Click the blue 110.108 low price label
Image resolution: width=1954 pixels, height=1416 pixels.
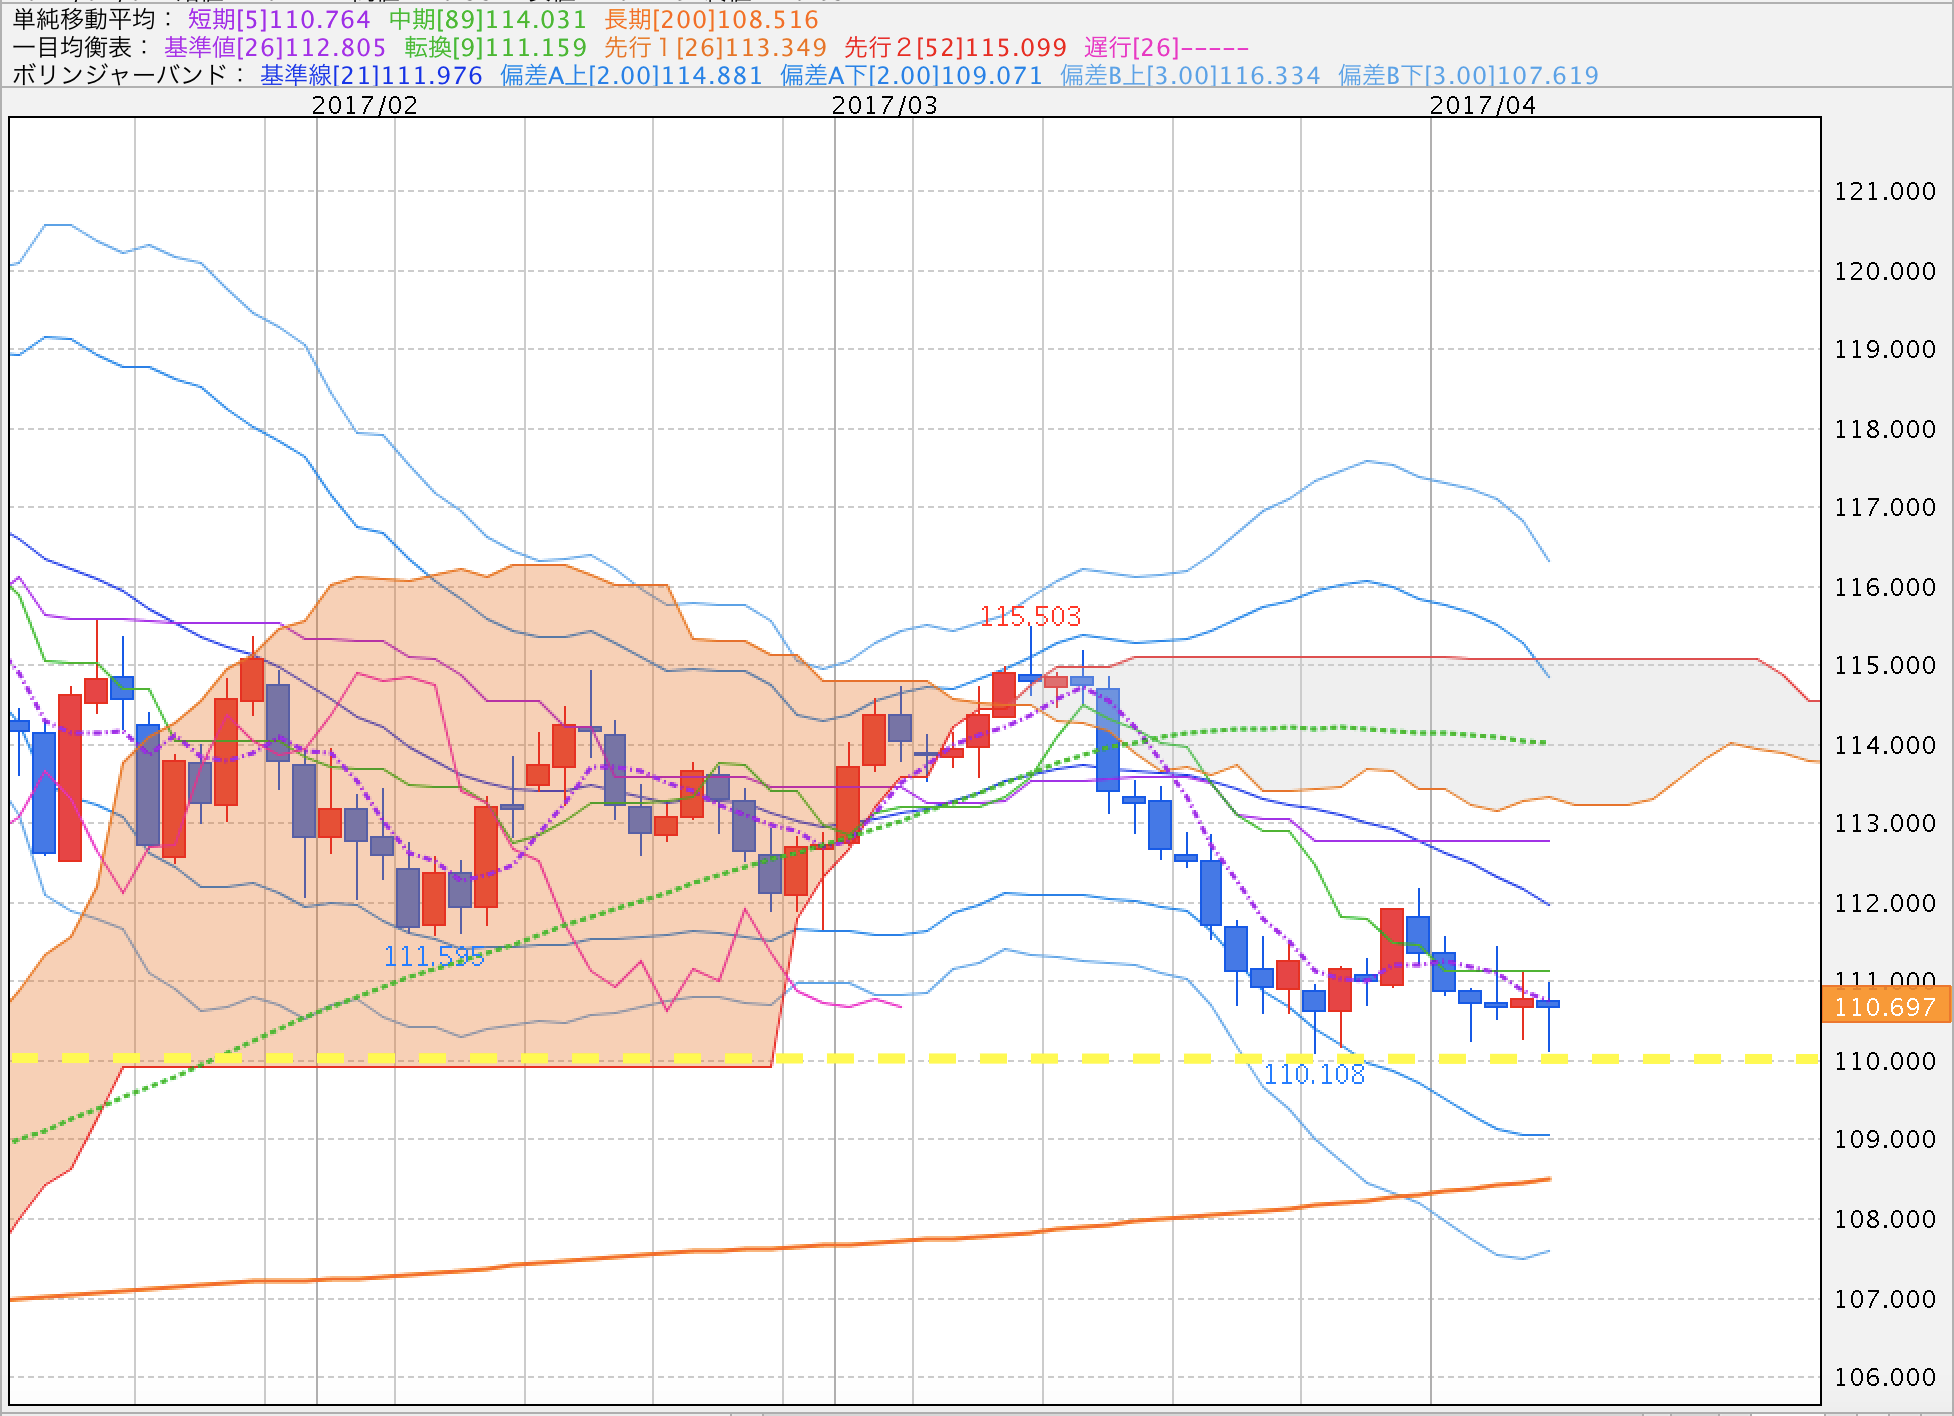1314,1075
